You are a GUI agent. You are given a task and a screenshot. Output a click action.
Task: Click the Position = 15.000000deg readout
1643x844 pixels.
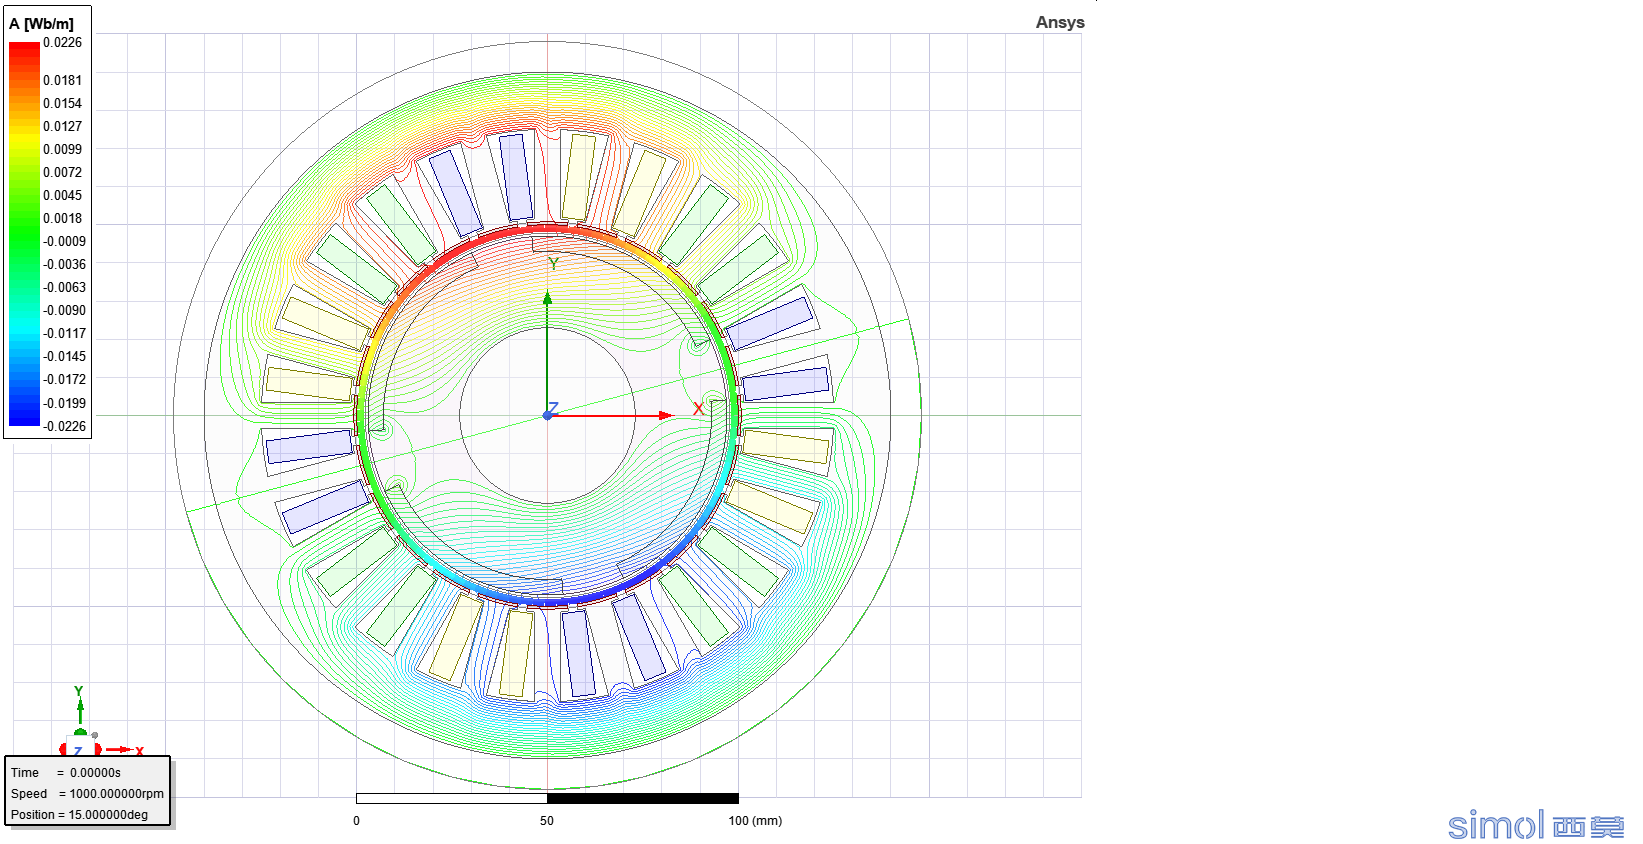click(x=79, y=815)
